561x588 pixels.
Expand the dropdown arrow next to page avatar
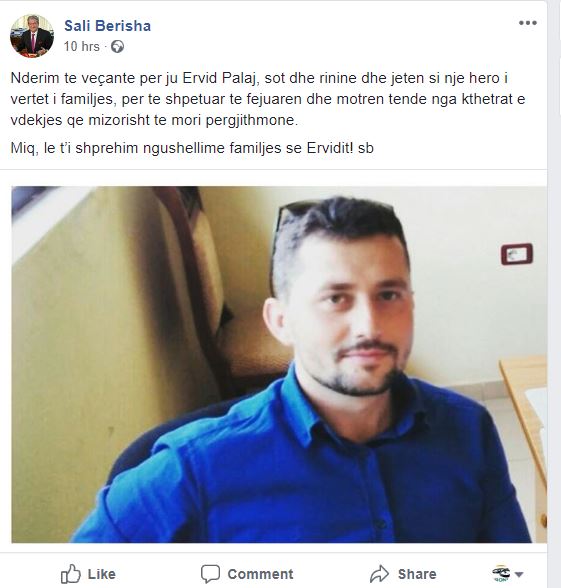(519, 574)
